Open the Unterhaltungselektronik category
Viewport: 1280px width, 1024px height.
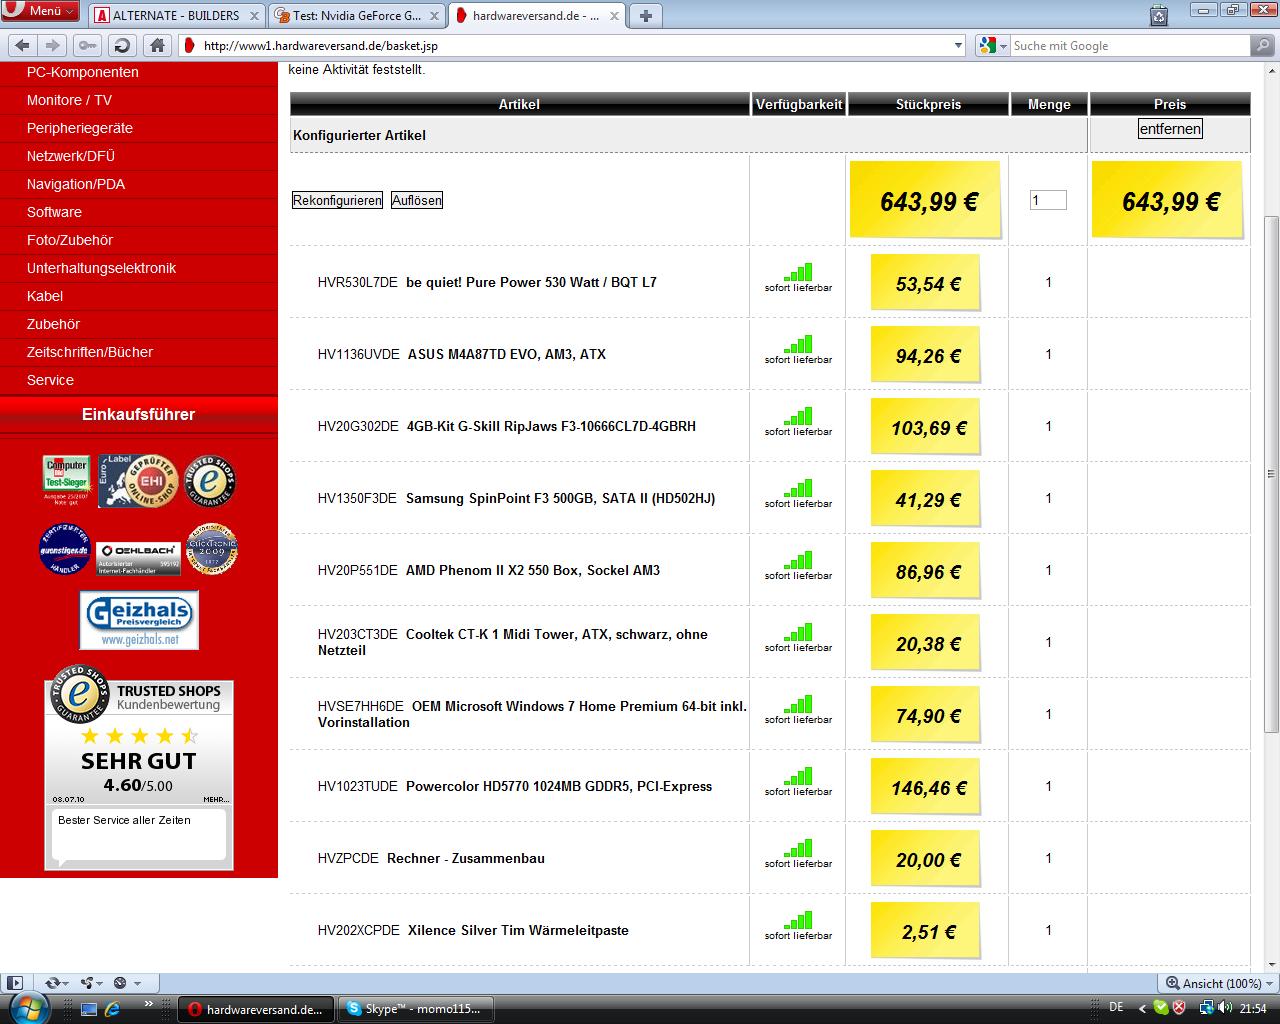point(101,268)
